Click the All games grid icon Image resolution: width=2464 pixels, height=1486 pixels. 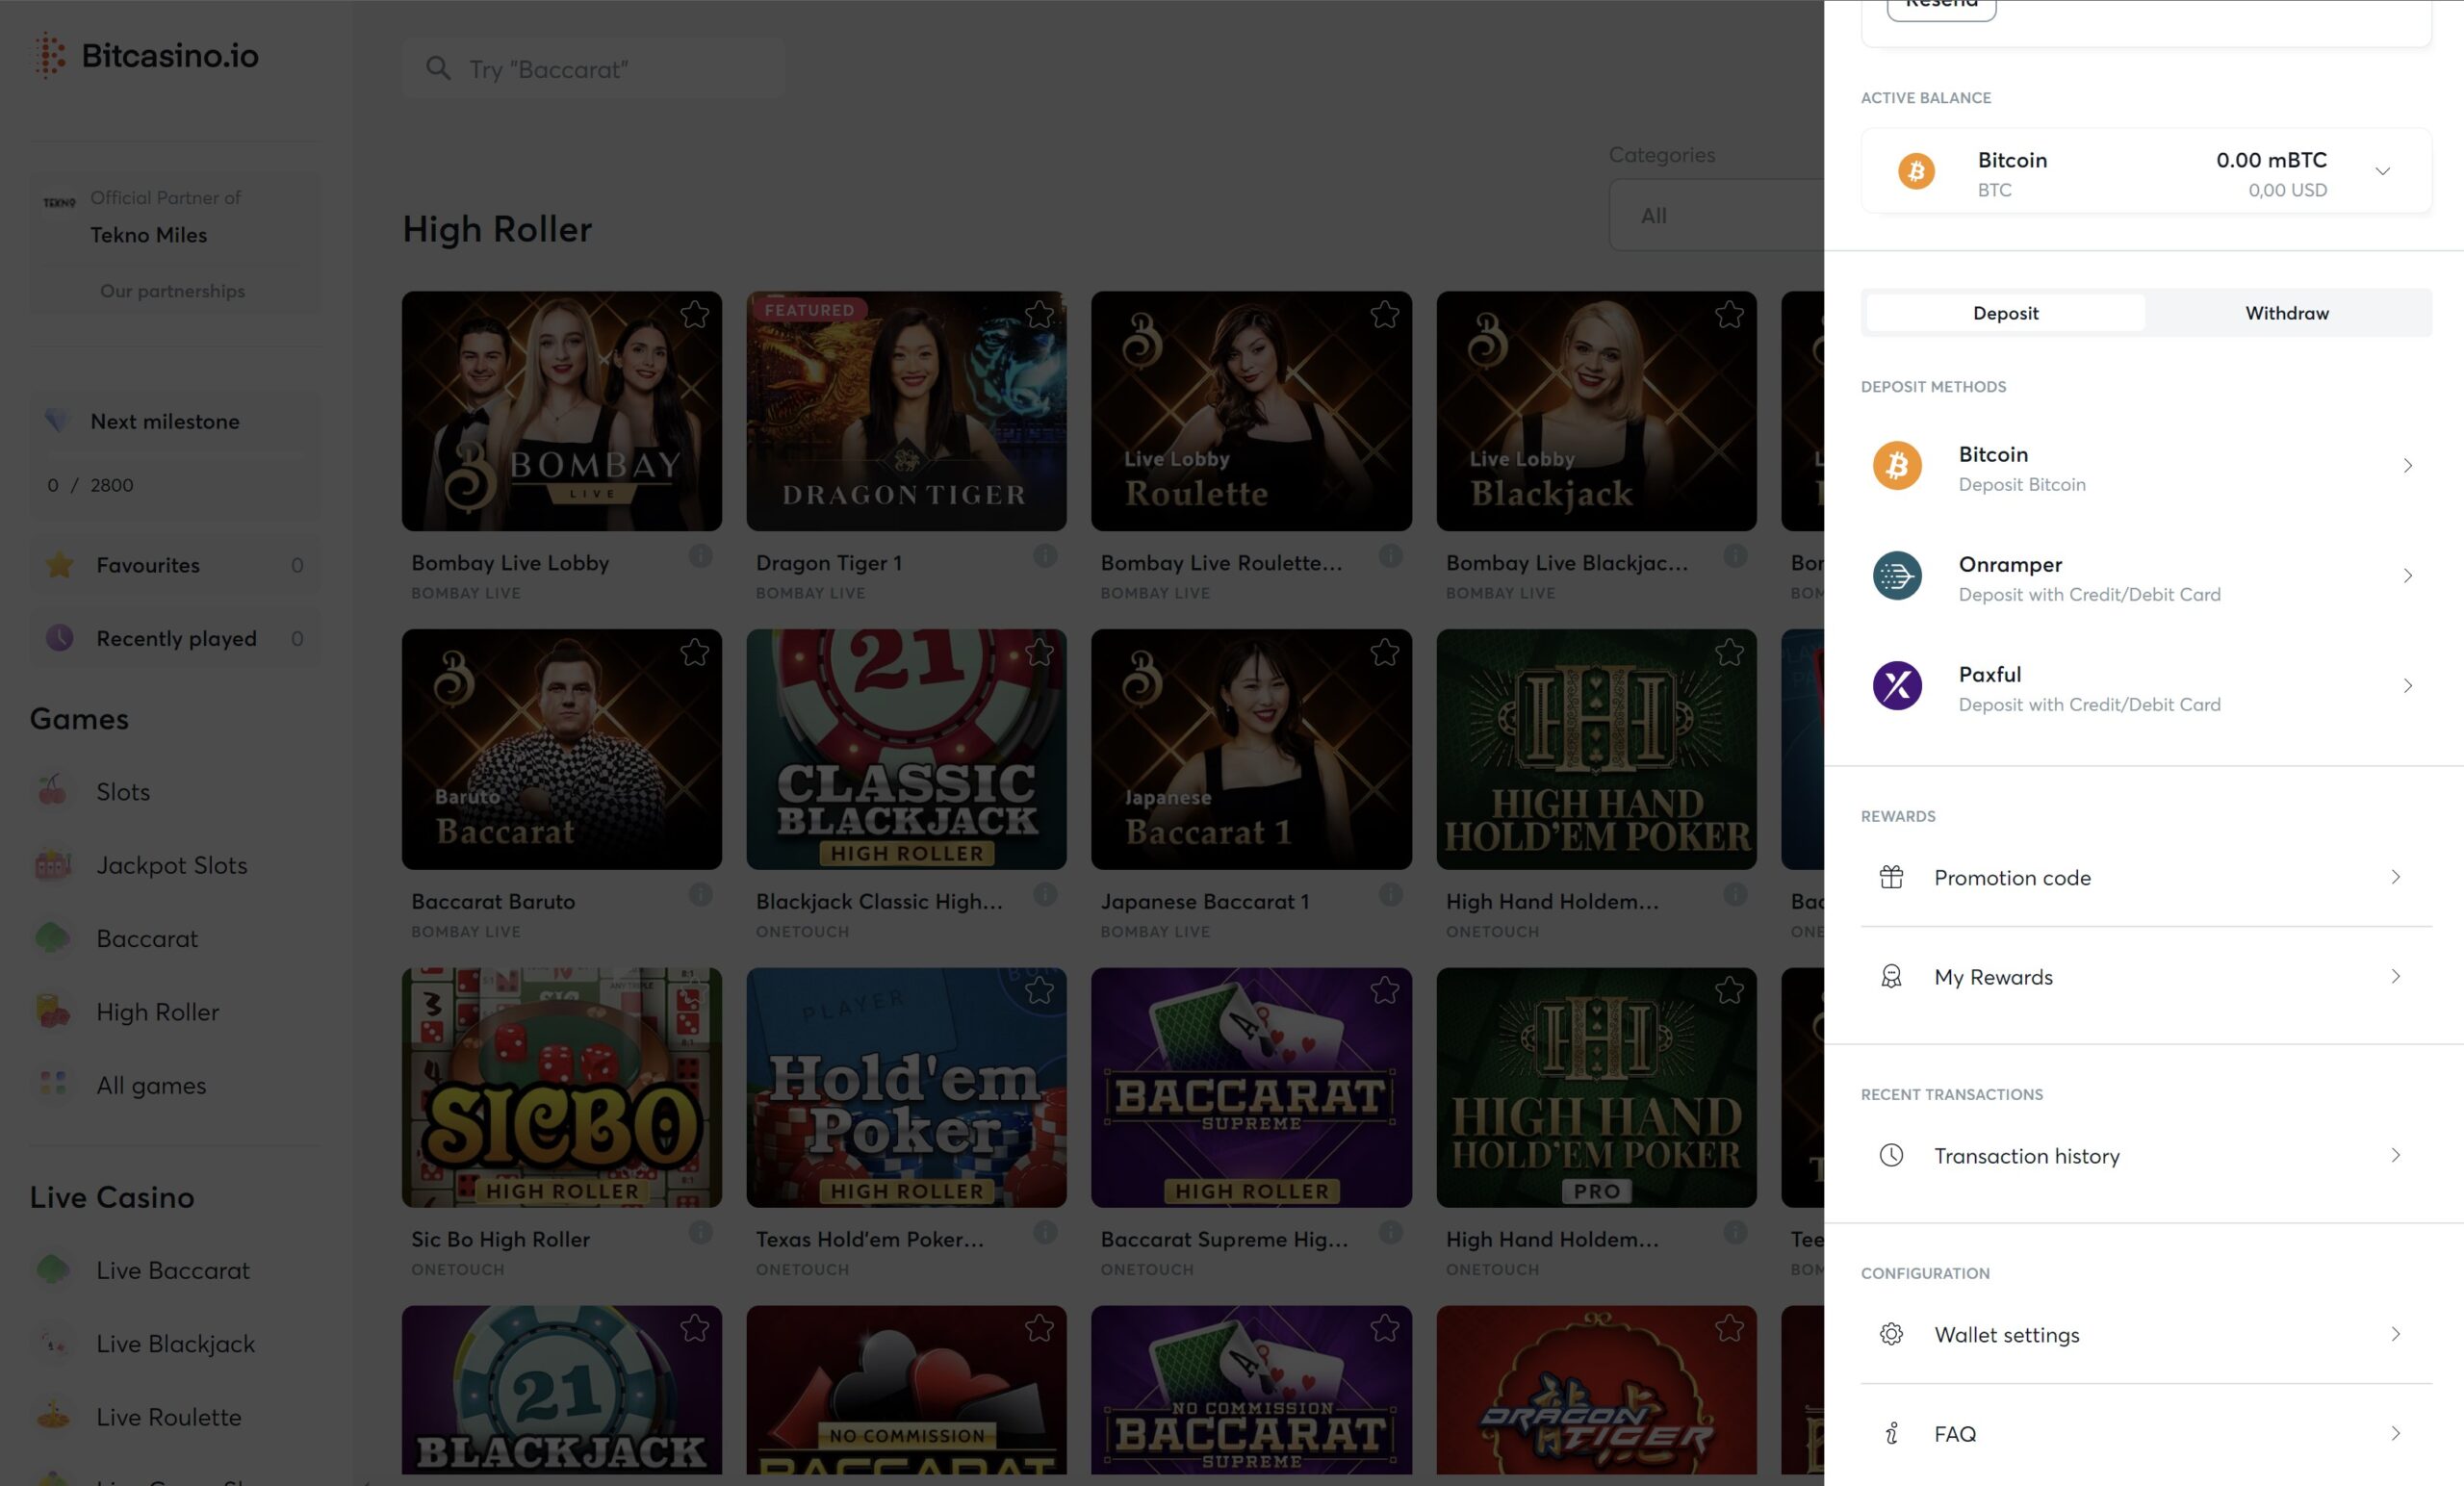coord(53,1085)
